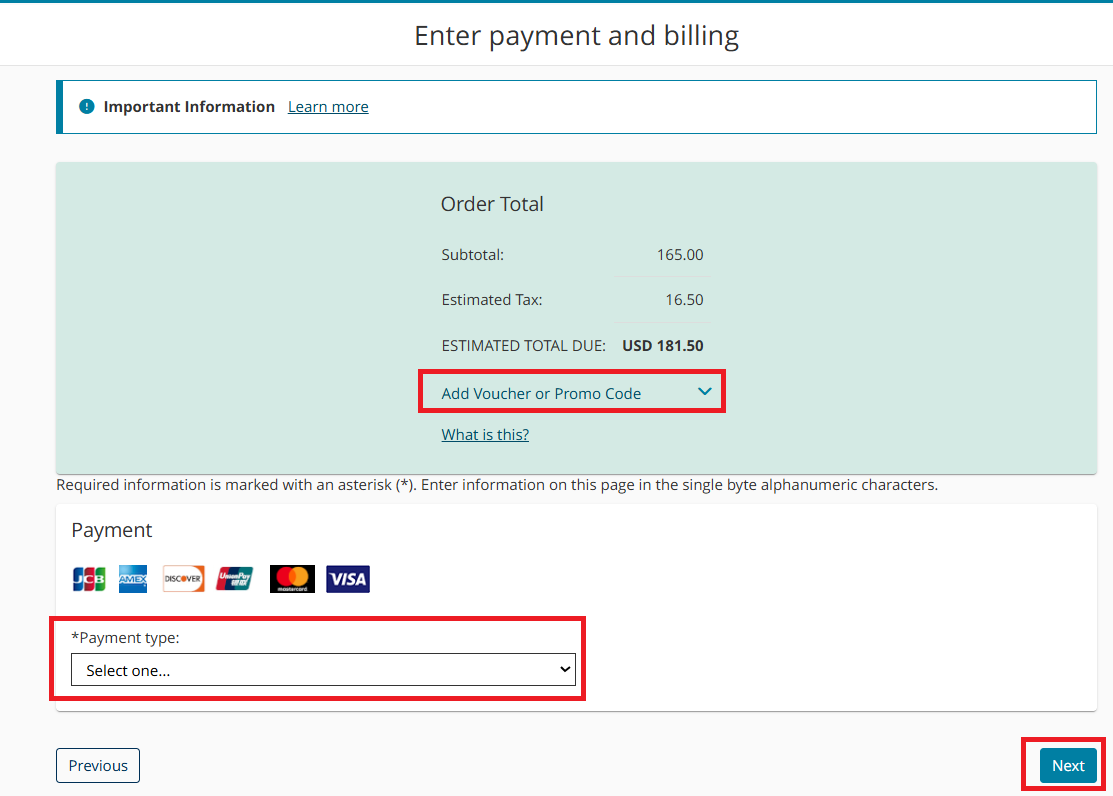
Task: Click the UnionPay card logo
Action: pyautogui.click(x=235, y=579)
